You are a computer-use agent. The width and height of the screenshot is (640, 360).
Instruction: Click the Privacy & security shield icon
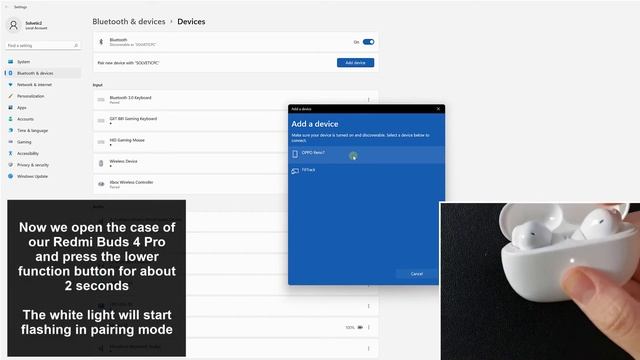point(11,164)
